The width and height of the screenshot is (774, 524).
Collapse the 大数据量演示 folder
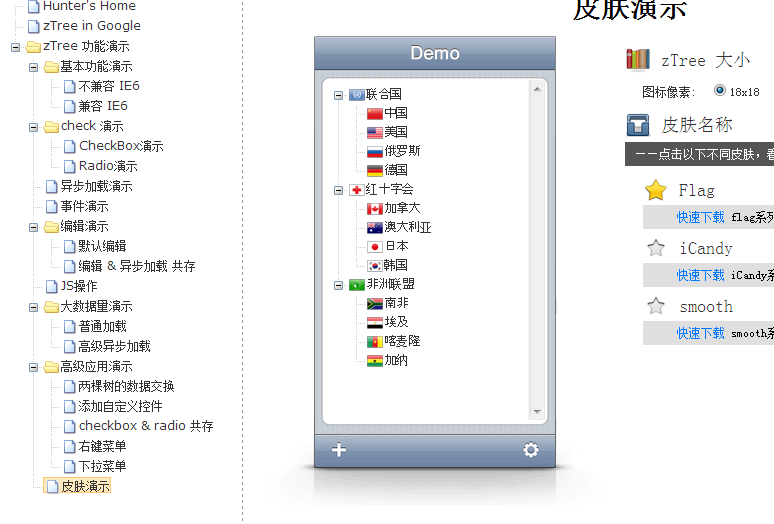pos(33,307)
